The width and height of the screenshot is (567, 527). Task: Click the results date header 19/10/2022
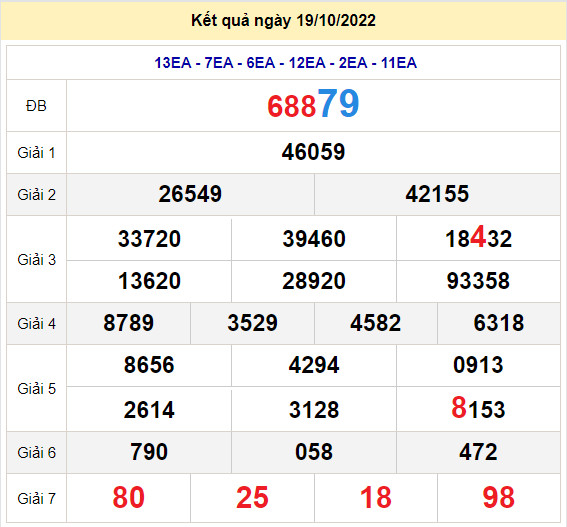tap(284, 21)
